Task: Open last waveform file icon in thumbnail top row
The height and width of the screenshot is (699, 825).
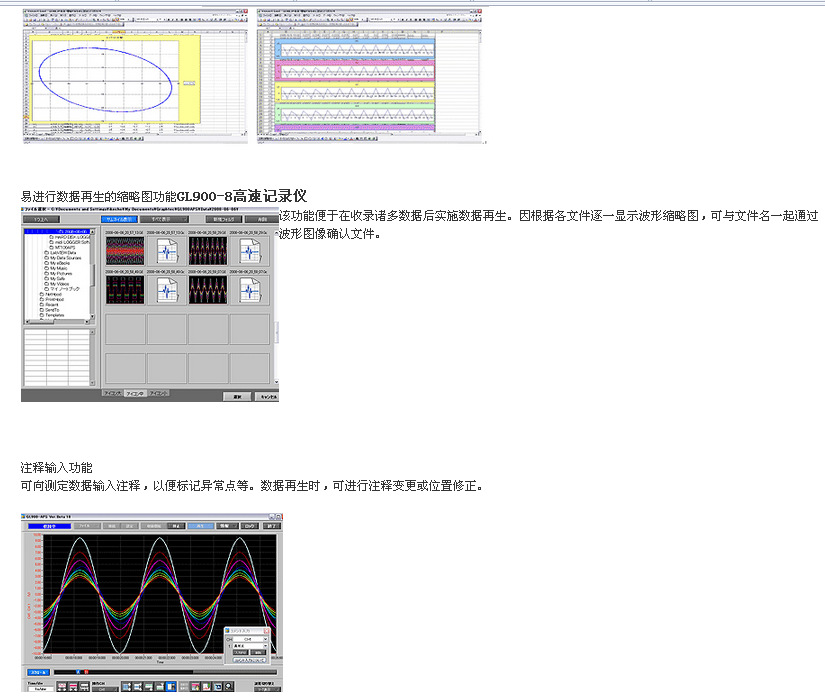Action: 250,251
